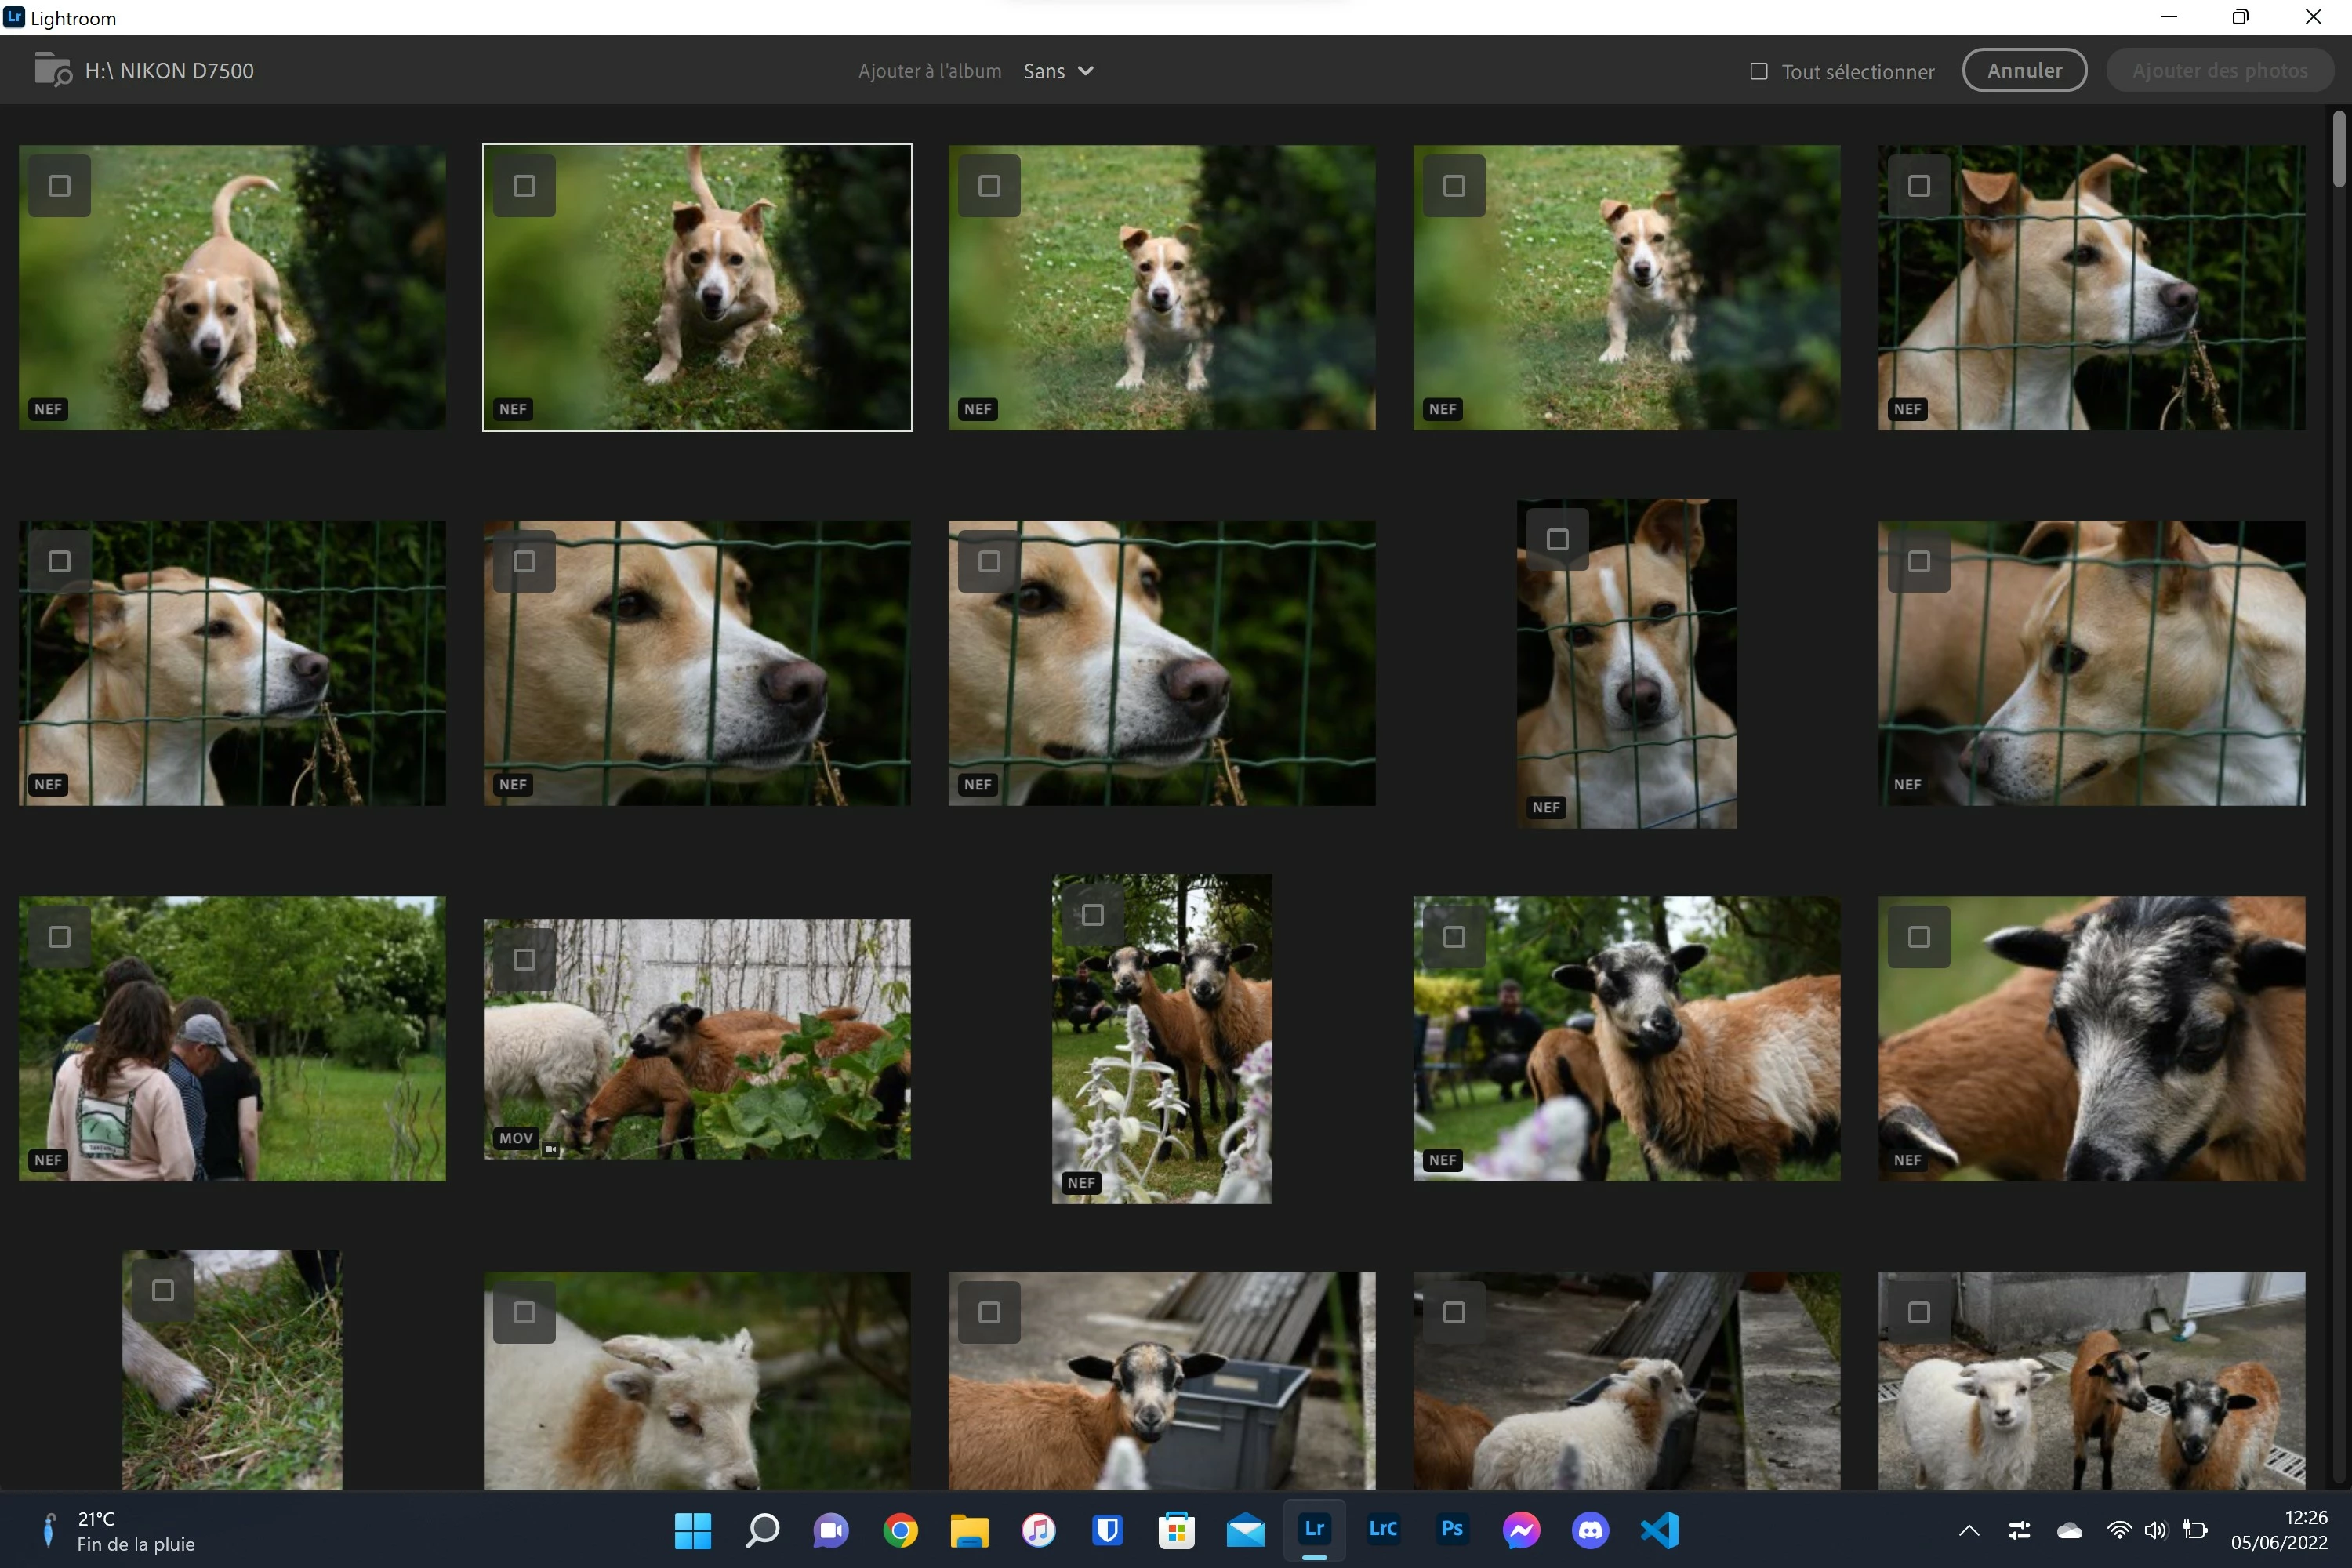Open Messenger app in taskbar
2352x1568 pixels.
[x=1521, y=1530]
